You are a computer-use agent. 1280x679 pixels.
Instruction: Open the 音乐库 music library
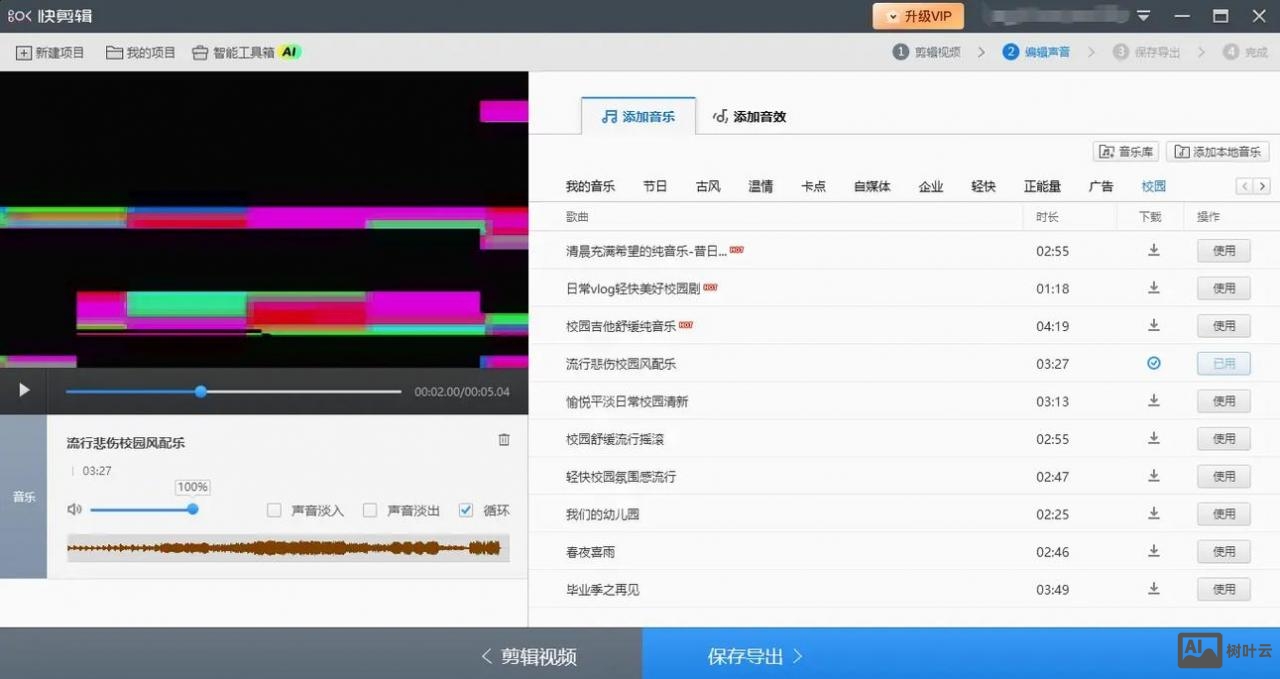[1126, 151]
